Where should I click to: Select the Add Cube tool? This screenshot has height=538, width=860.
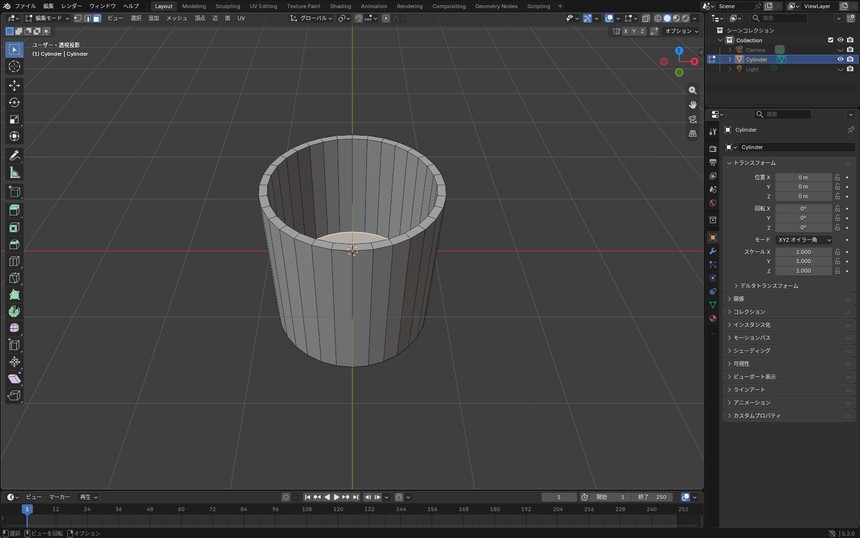(x=14, y=191)
